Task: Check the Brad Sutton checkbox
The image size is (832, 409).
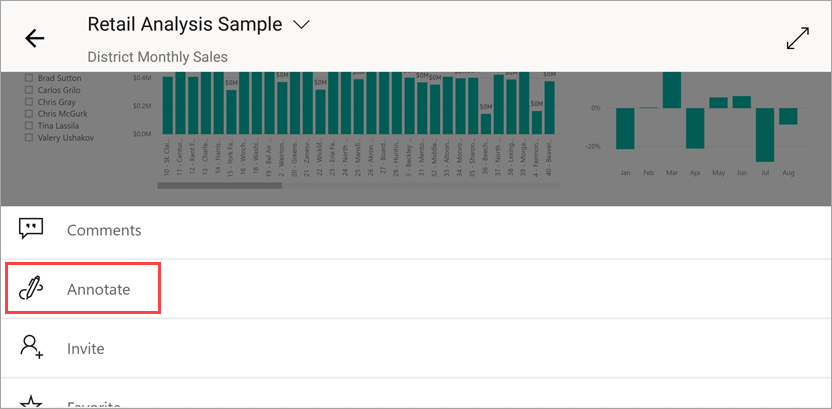Action: click(x=30, y=77)
